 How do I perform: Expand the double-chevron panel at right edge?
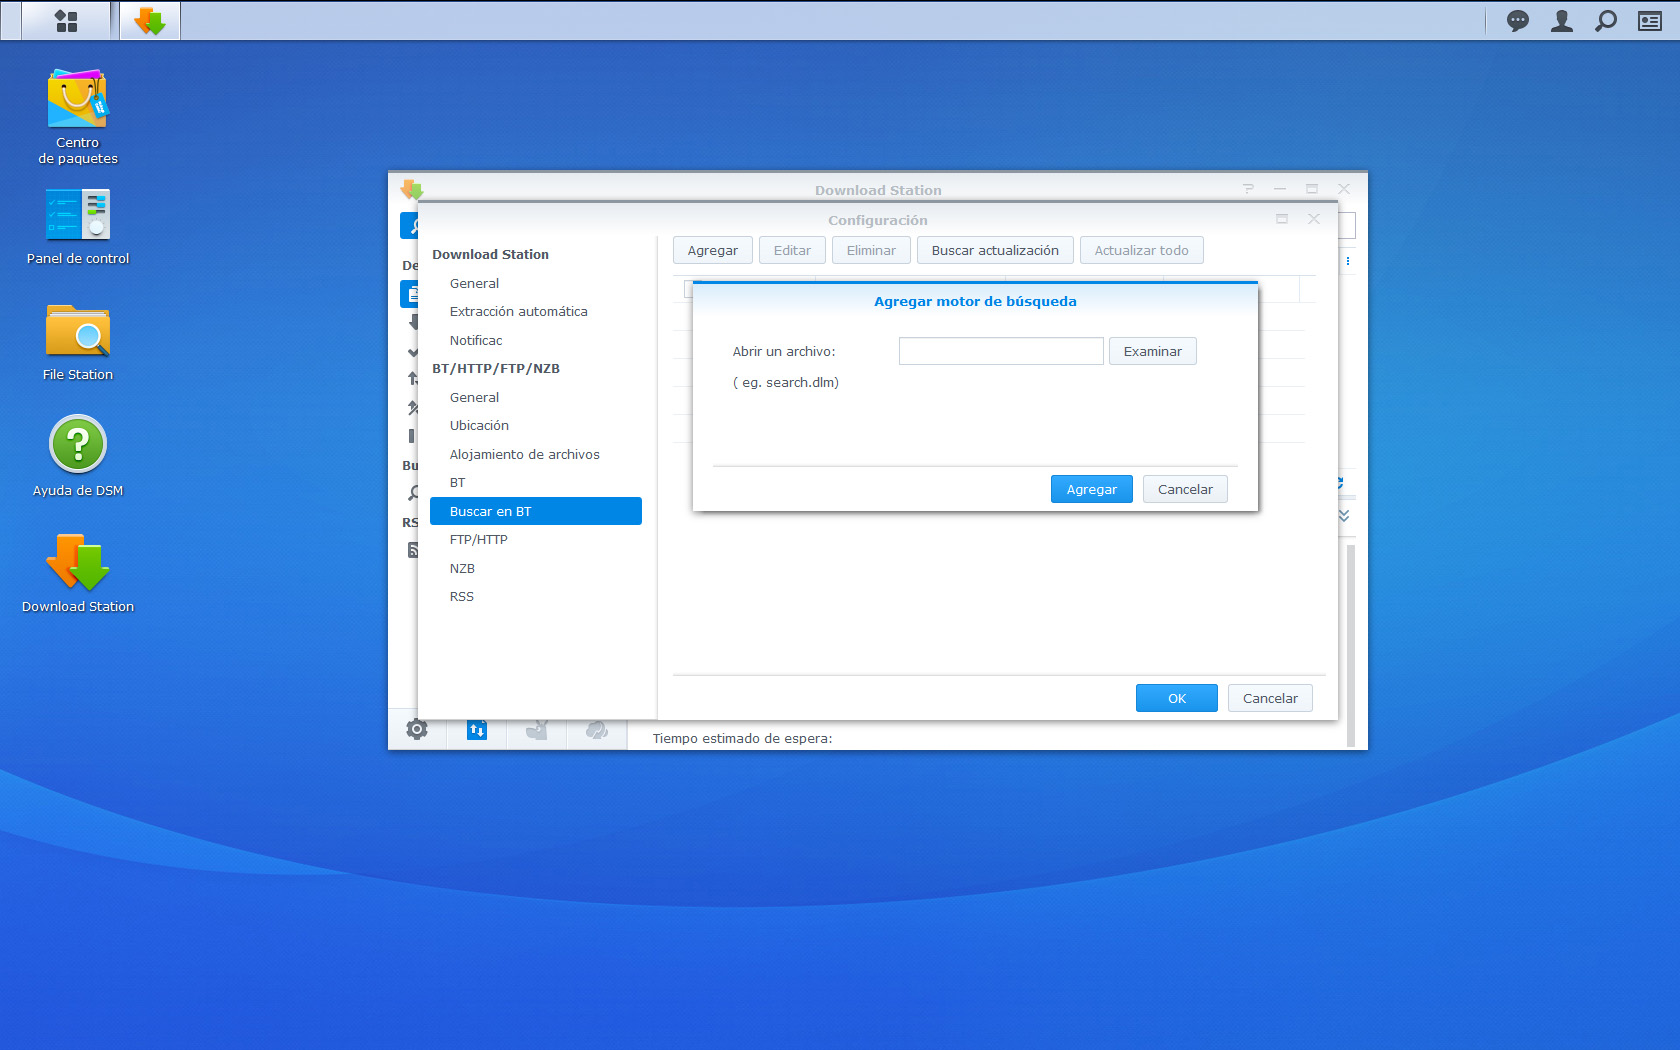[x=1344, y=516]
